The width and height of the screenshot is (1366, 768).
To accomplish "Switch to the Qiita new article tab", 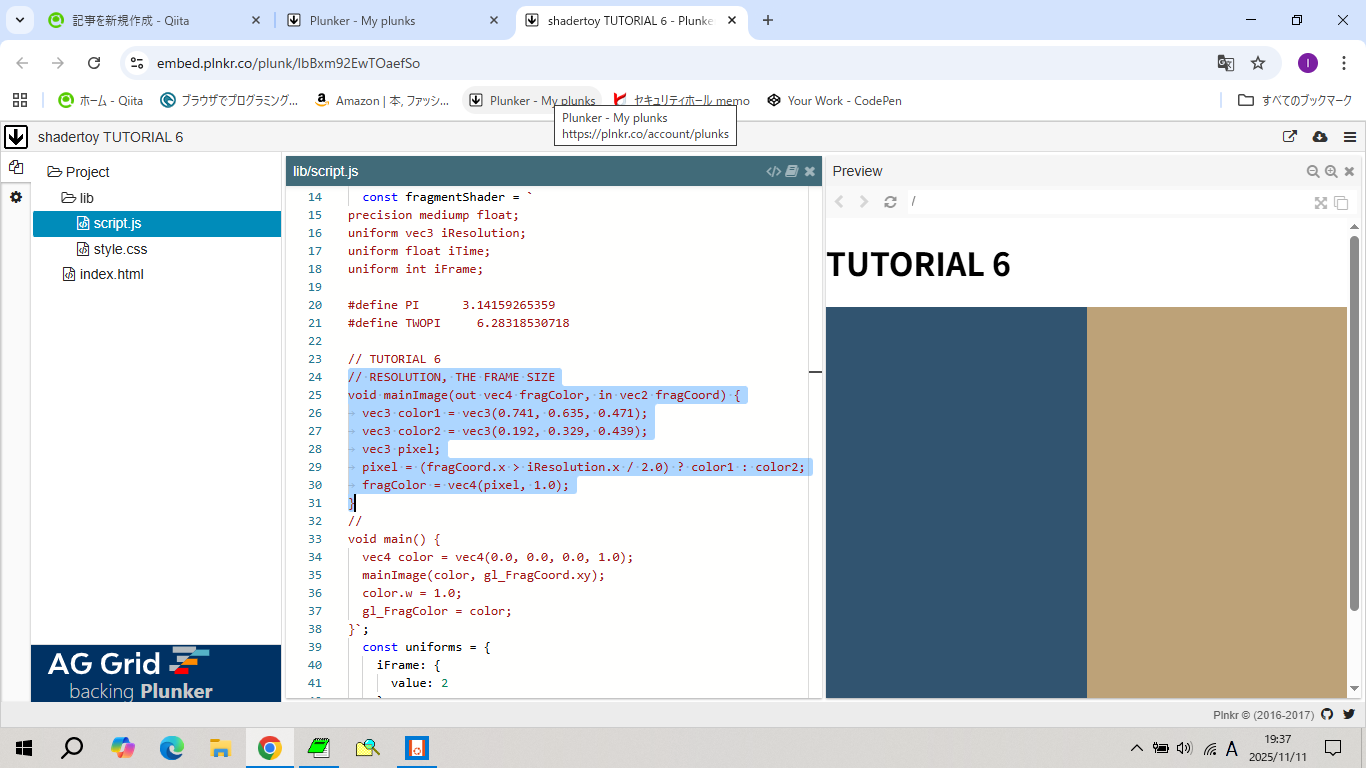I will (x=155, y=20).
